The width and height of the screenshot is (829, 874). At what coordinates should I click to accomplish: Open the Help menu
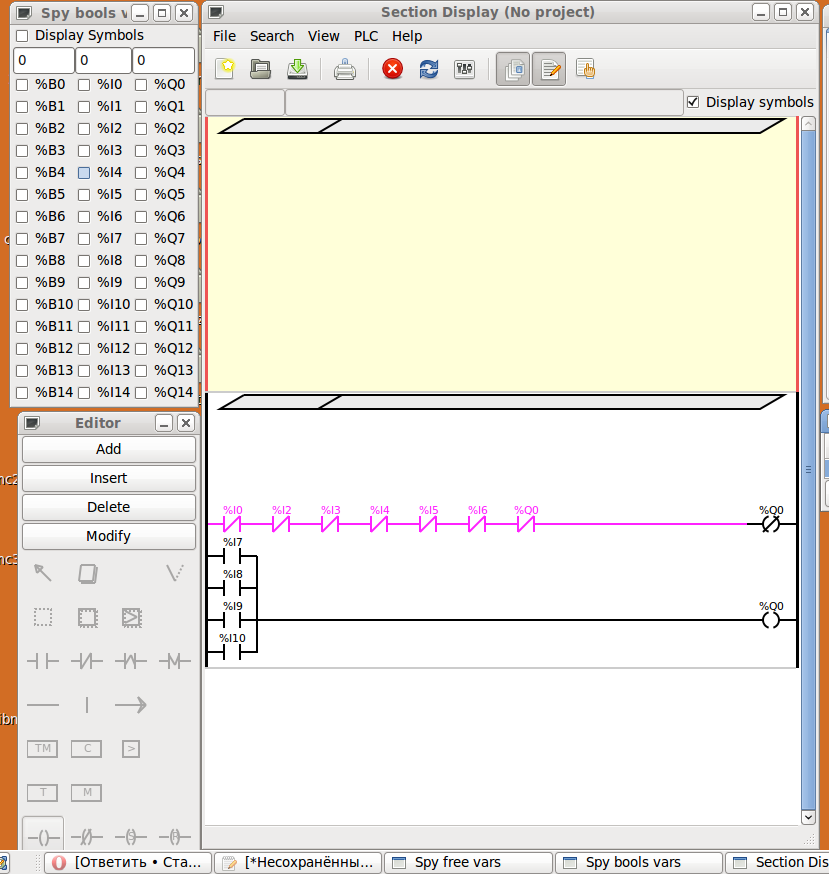pos(407,36)
